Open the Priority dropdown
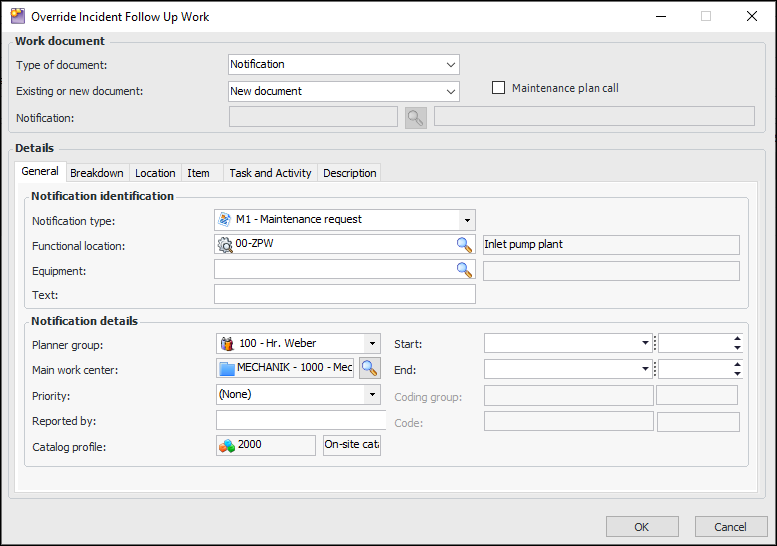 372,394
